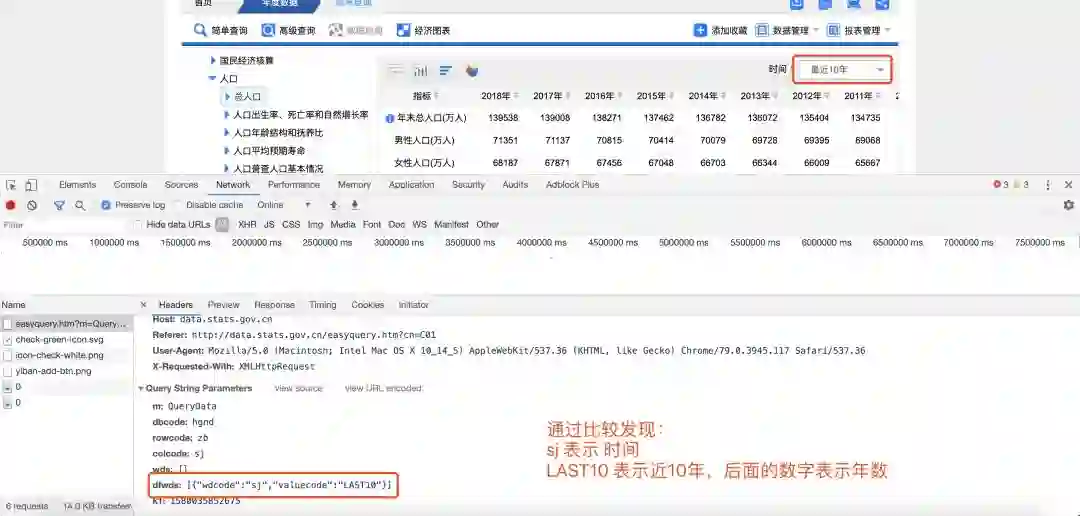Tick checkbox for easyquery.htm request

click(x=8, y=324)
